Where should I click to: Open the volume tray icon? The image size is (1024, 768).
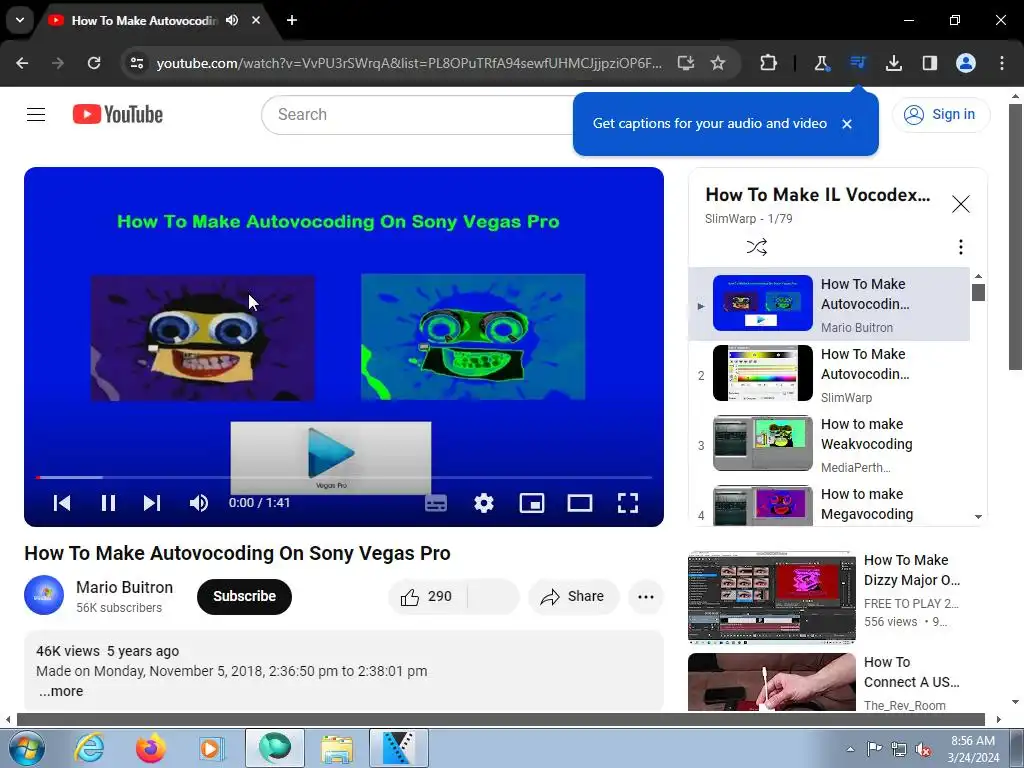923,749
